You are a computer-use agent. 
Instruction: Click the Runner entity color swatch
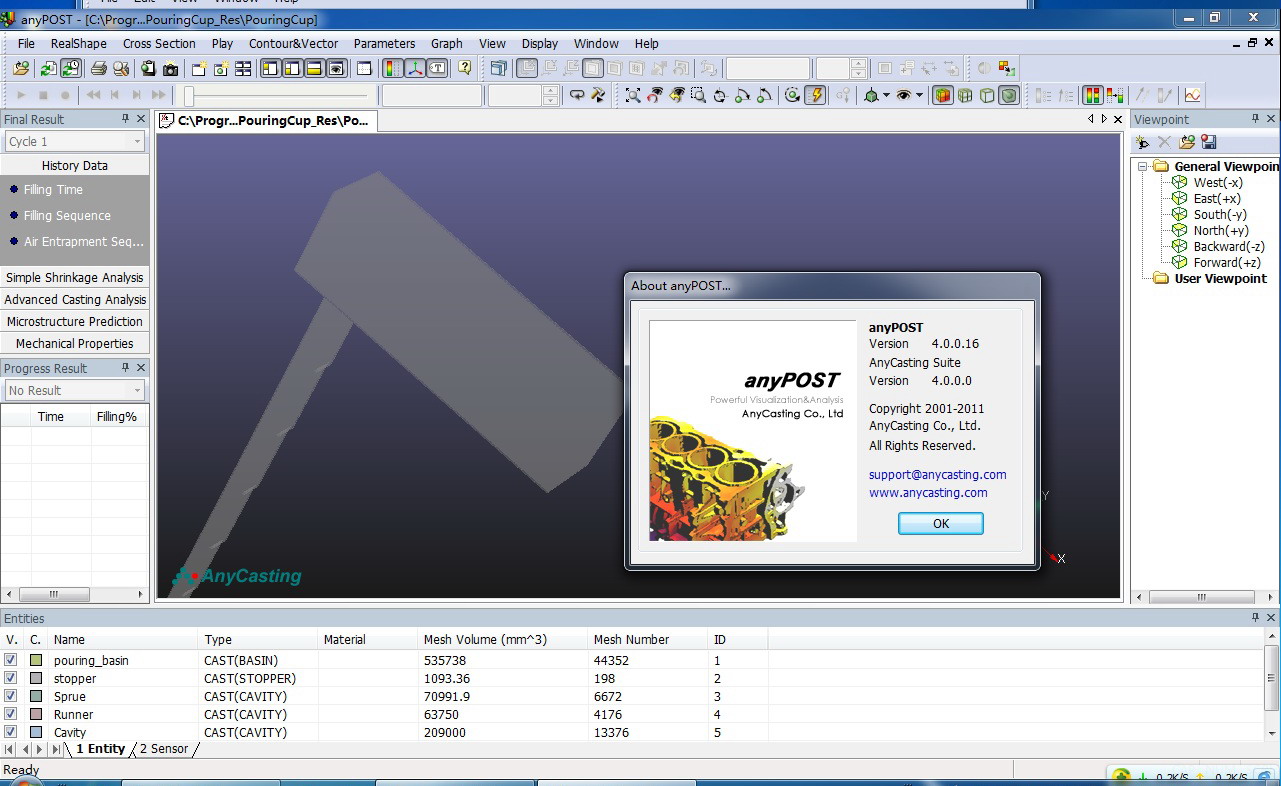[x=36, y=714]
